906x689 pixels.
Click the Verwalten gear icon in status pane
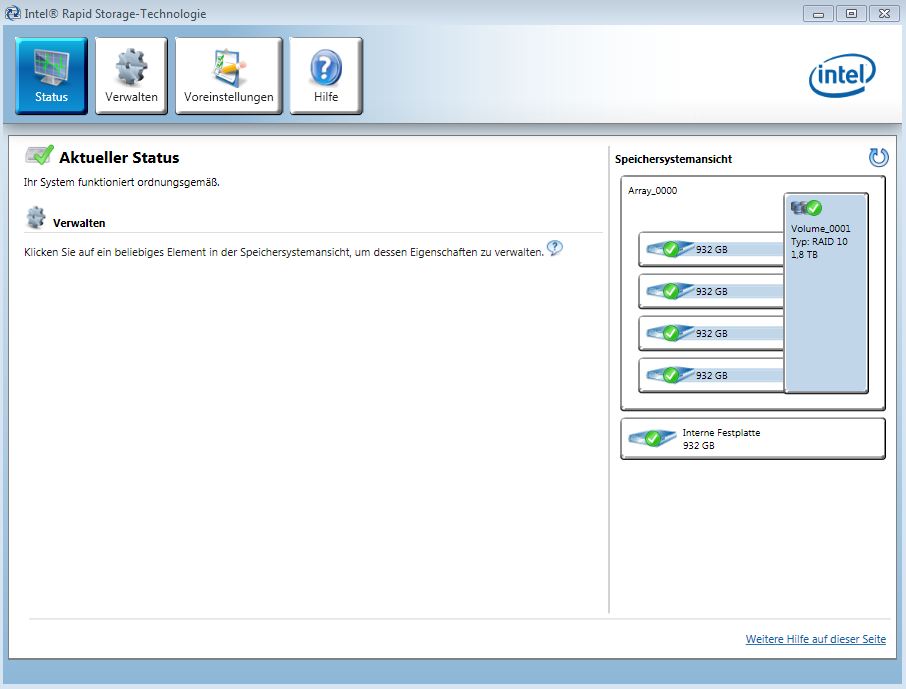click(36, 217)
